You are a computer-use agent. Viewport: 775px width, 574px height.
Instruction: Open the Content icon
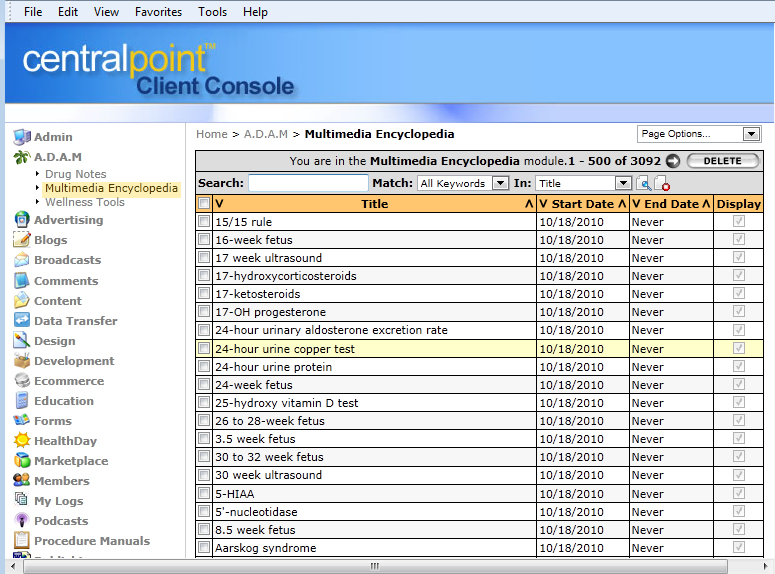pos(22,301)
